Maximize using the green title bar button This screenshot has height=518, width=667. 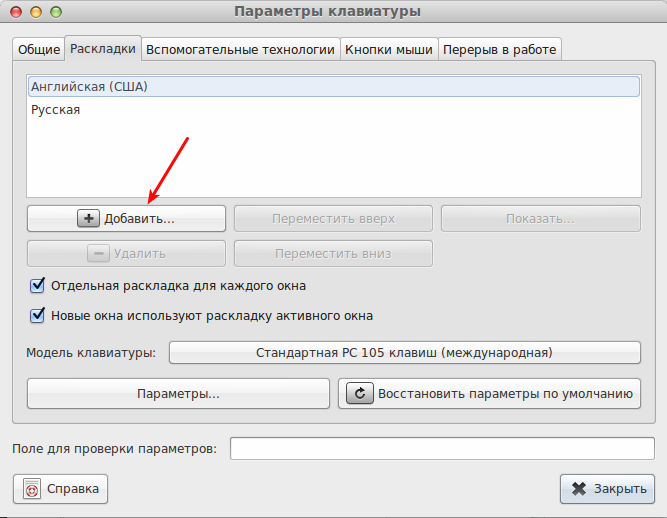click(x=56, y=12)
